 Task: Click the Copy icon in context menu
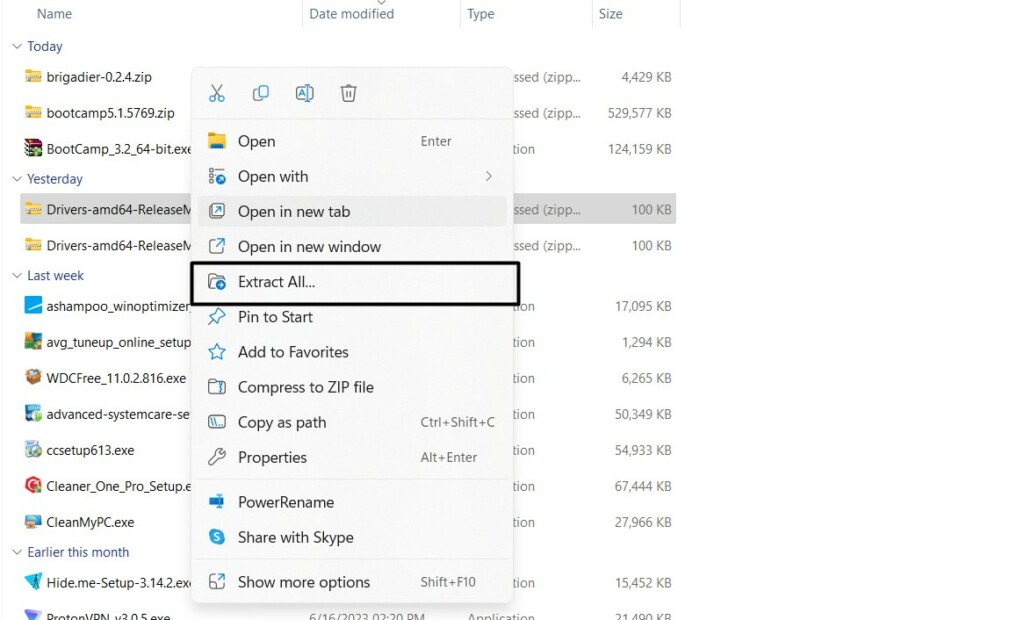pyautogui.click(x=261, y=93)
